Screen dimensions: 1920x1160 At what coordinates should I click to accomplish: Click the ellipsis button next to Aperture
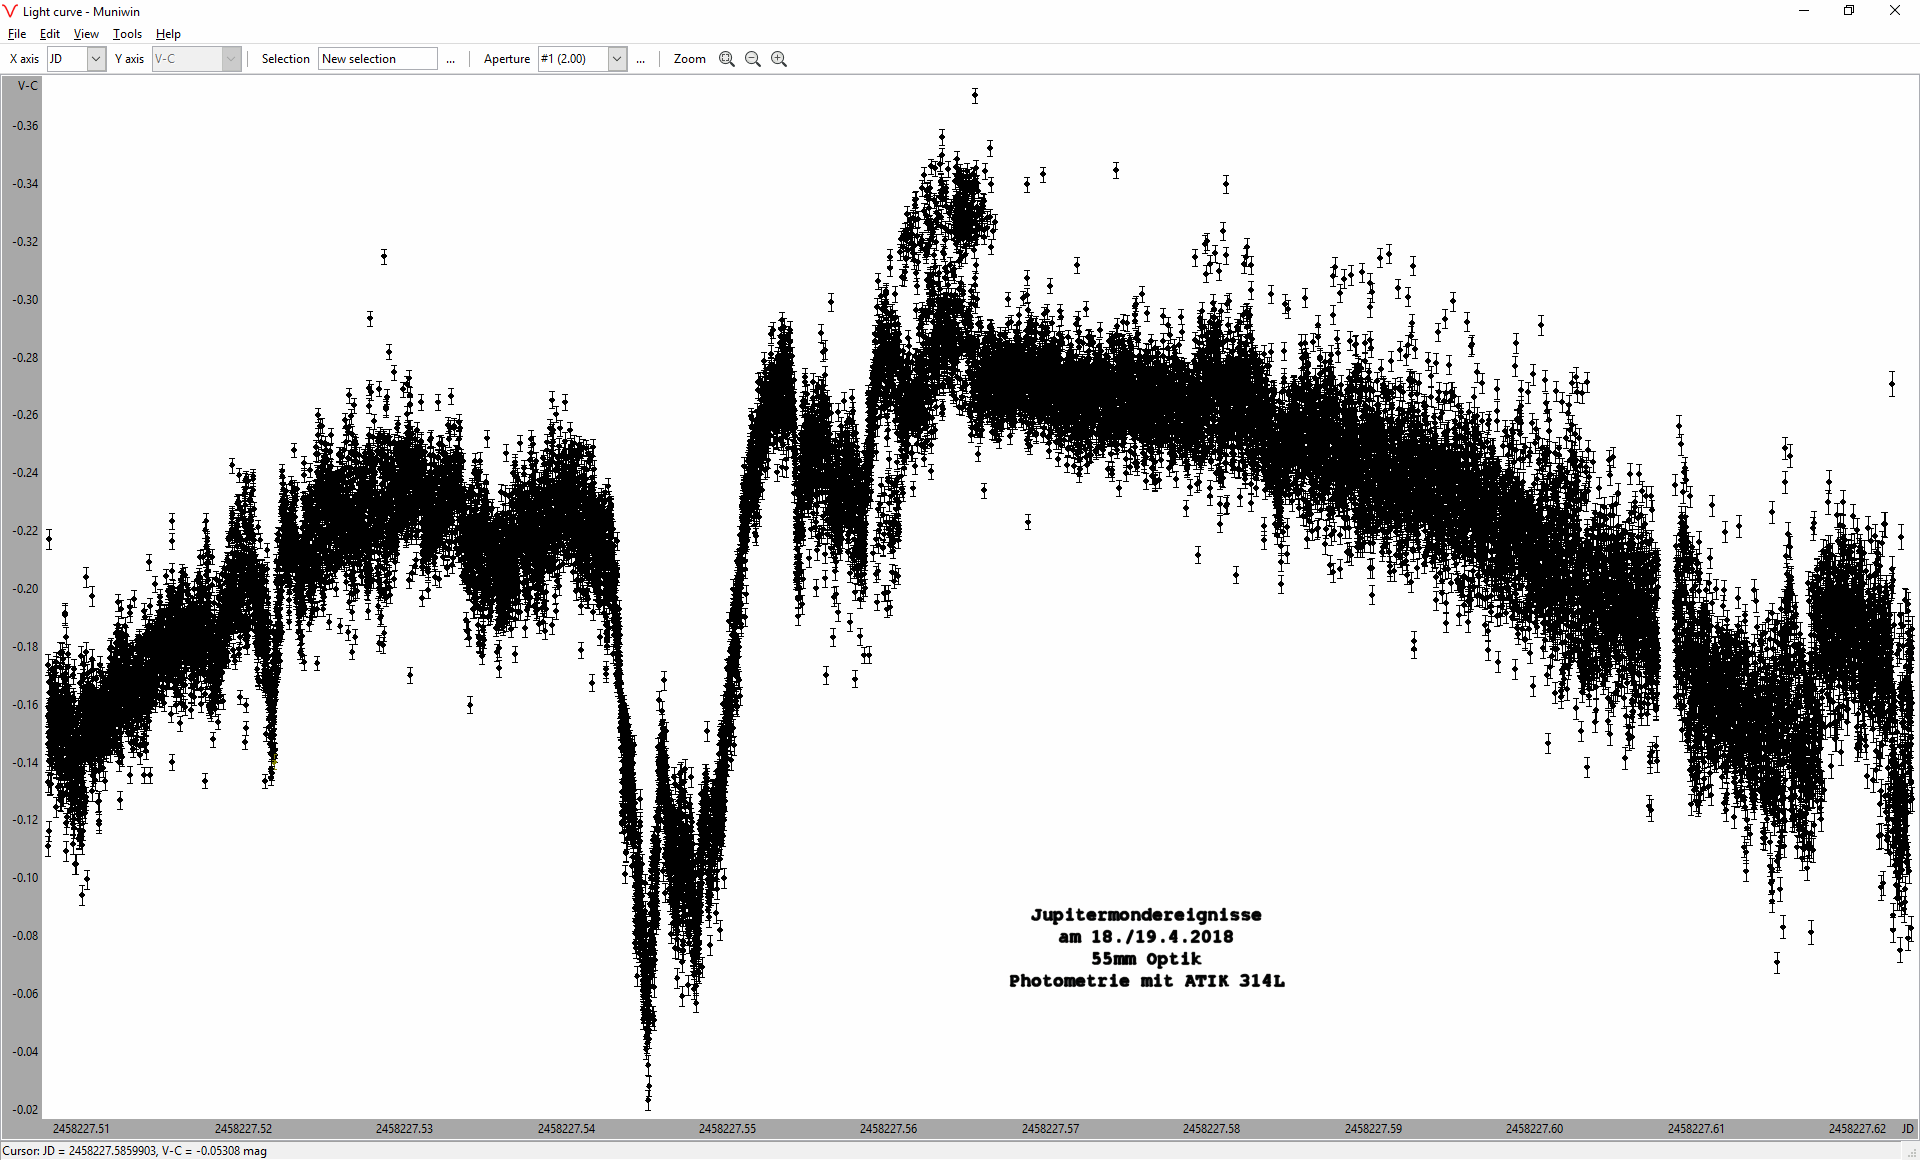pos(641,59)
